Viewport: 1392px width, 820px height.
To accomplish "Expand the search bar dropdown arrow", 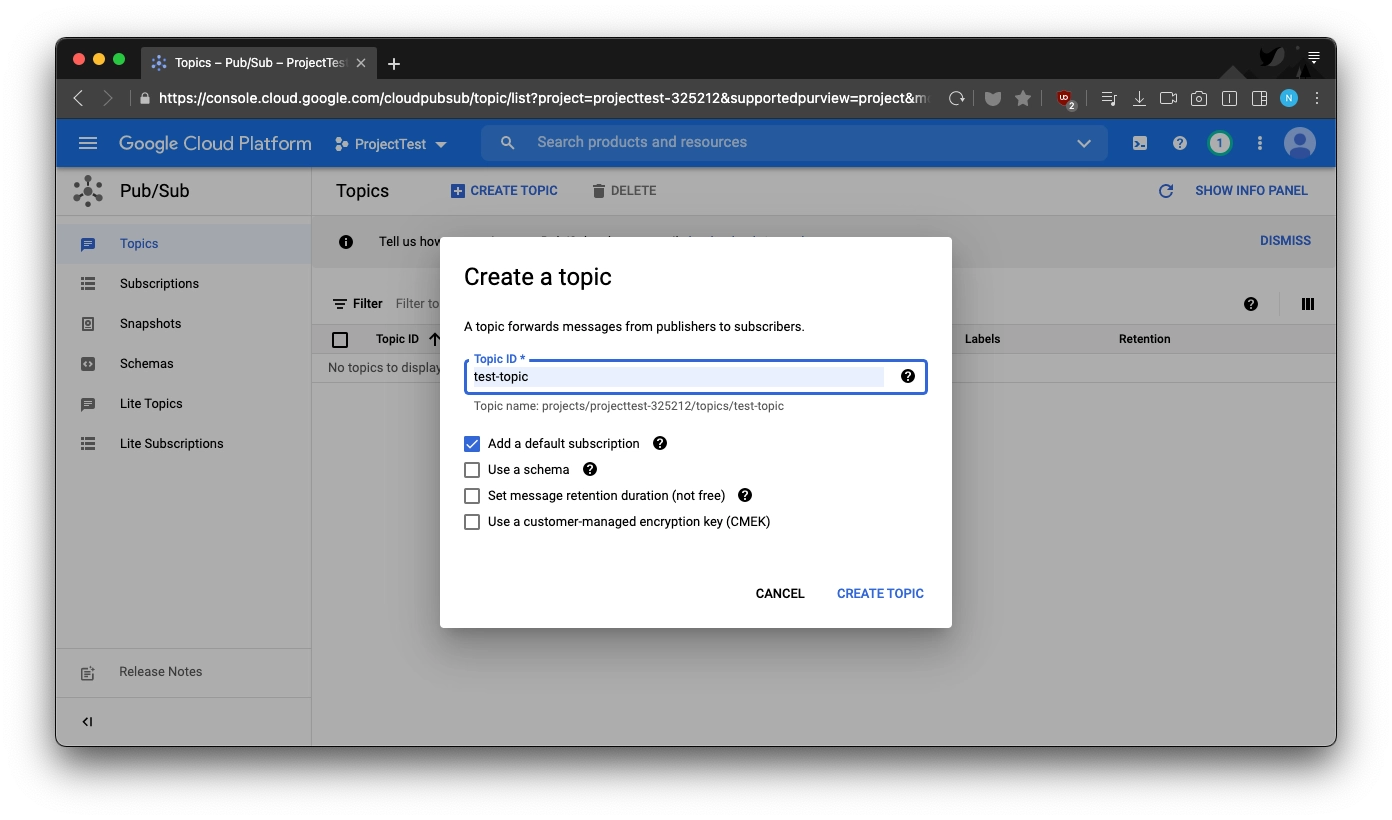I will tap(1084, 143).
